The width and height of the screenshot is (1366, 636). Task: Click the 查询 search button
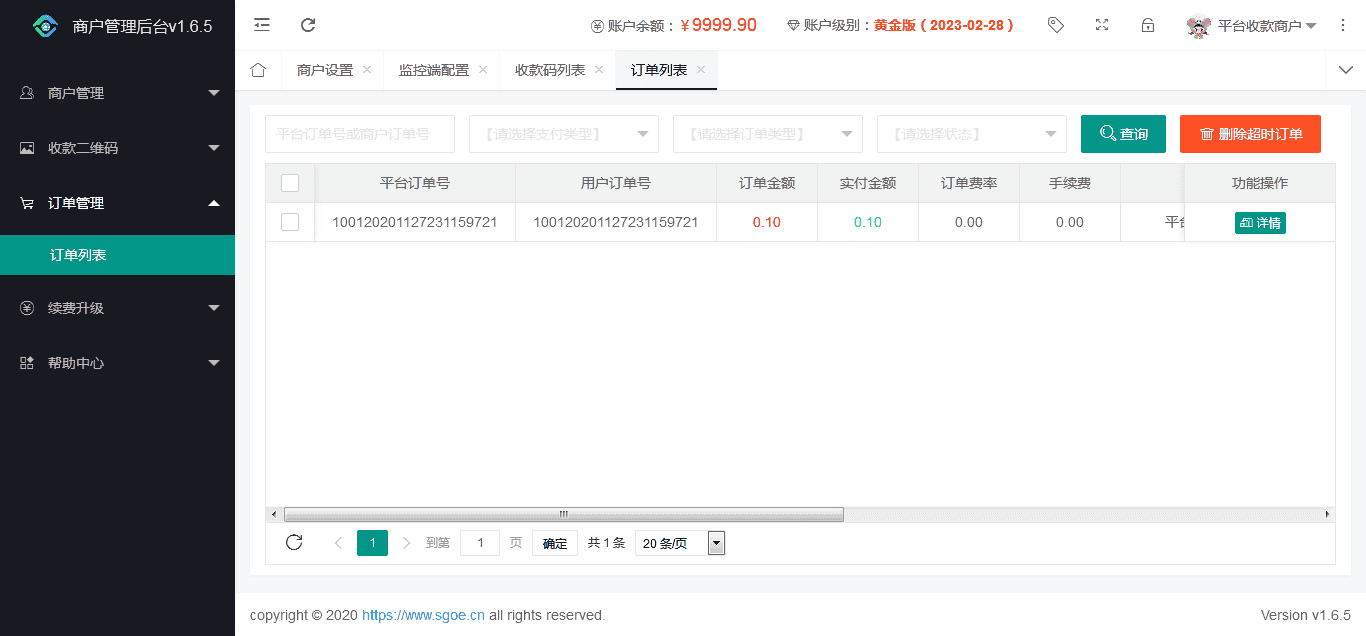pos(1123,134)
